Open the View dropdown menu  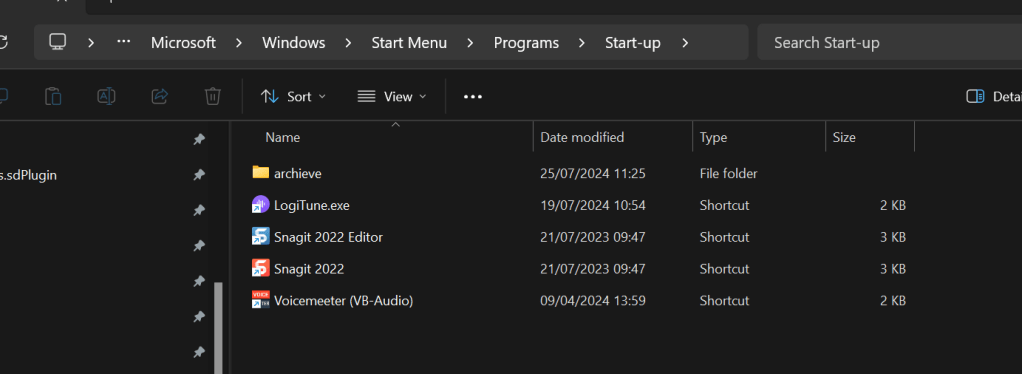click(392, 96)
